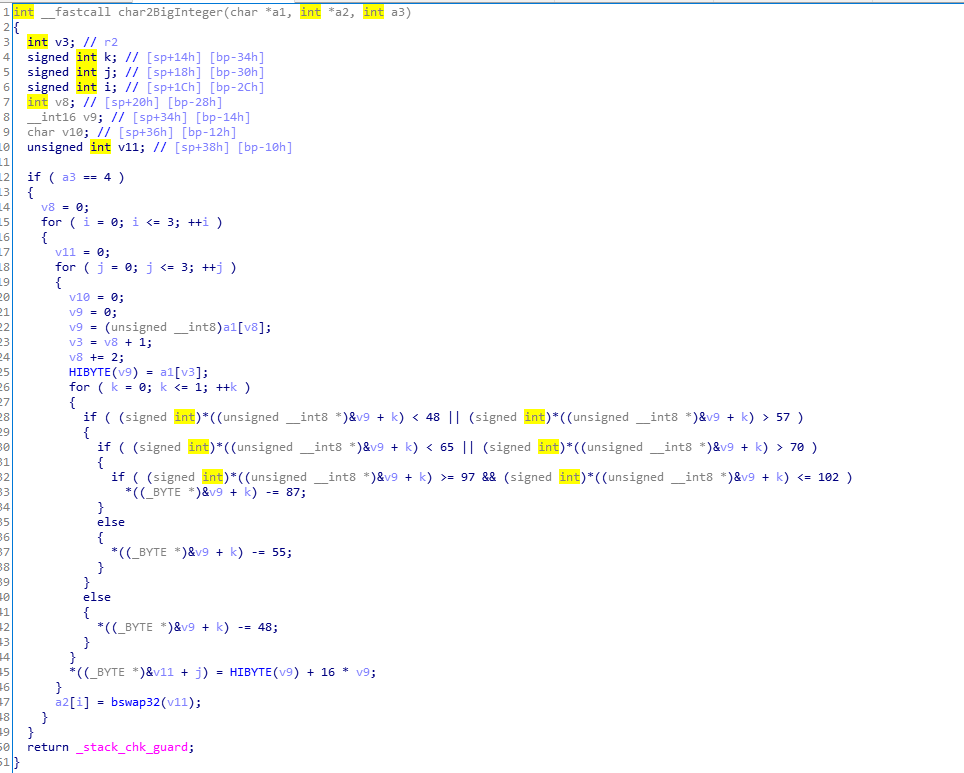This screenshot has width=964, height=773.
Task: Click the [bp-28h] offset comment
Action: tap(195, 102)
